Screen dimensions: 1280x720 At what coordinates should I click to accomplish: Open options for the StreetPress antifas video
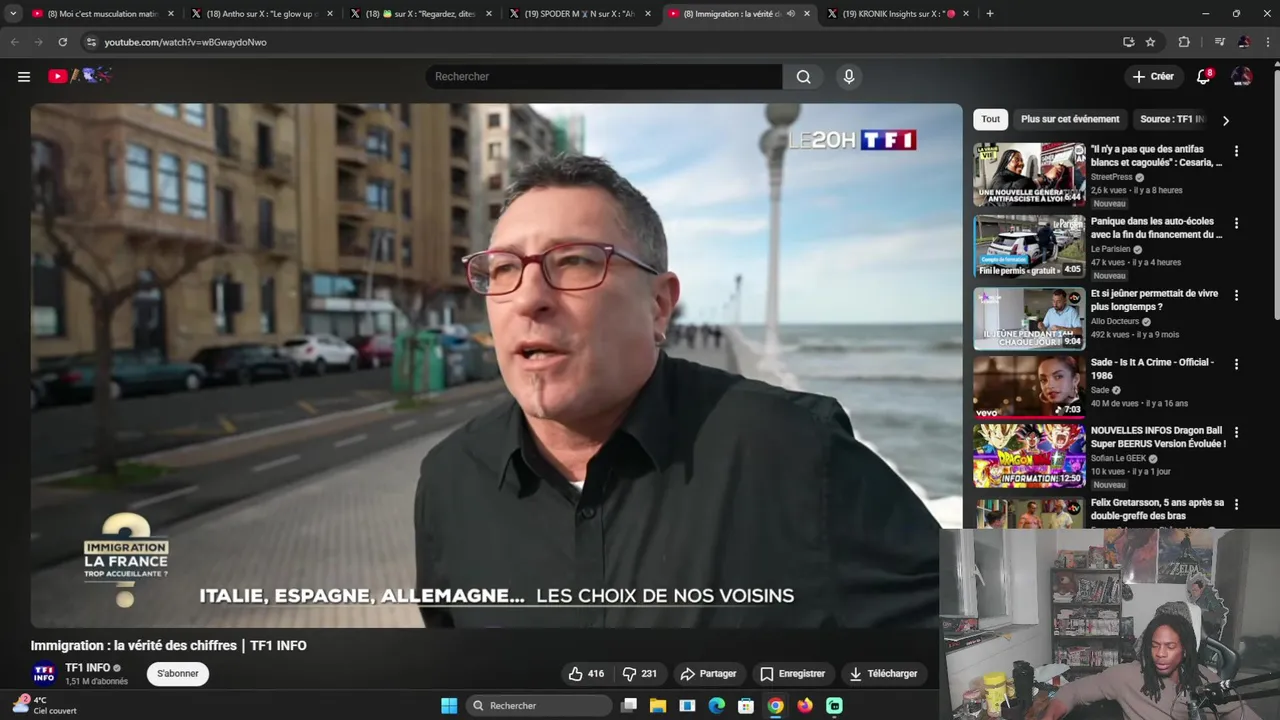click(x=1236, y=151)
